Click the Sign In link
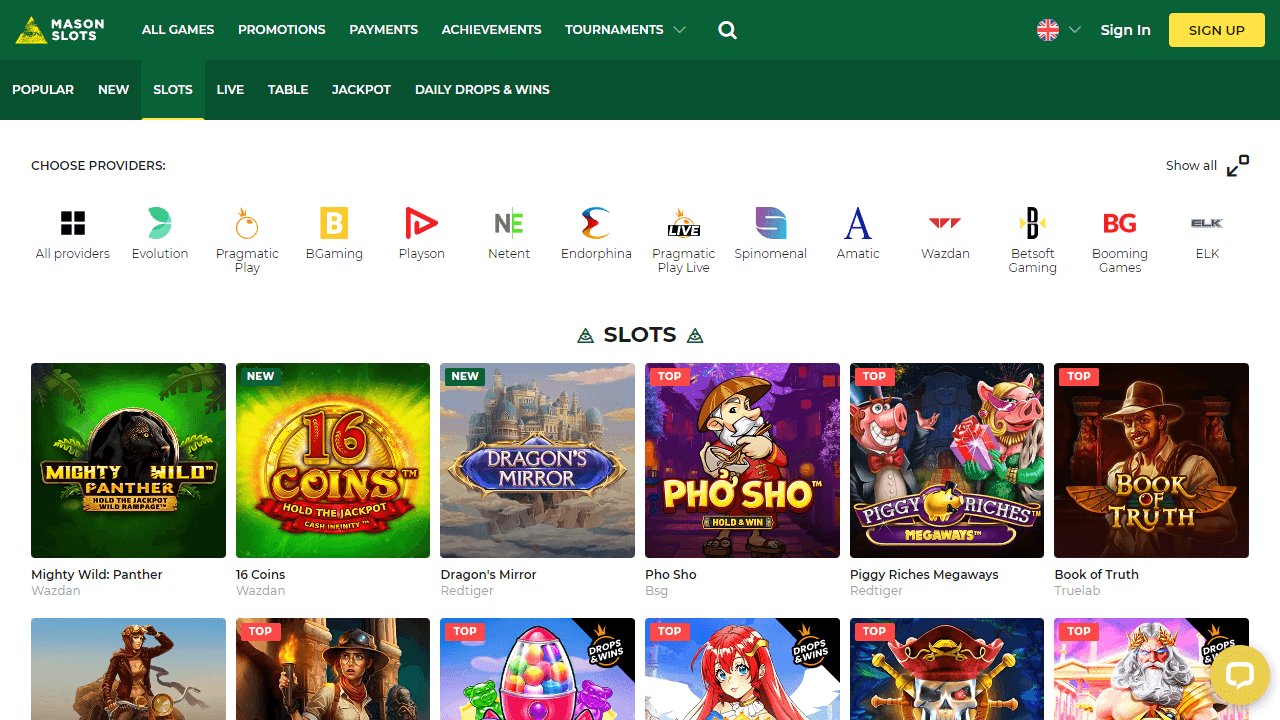This screenshot has width=1280, height=720. tap(1125, 30)
